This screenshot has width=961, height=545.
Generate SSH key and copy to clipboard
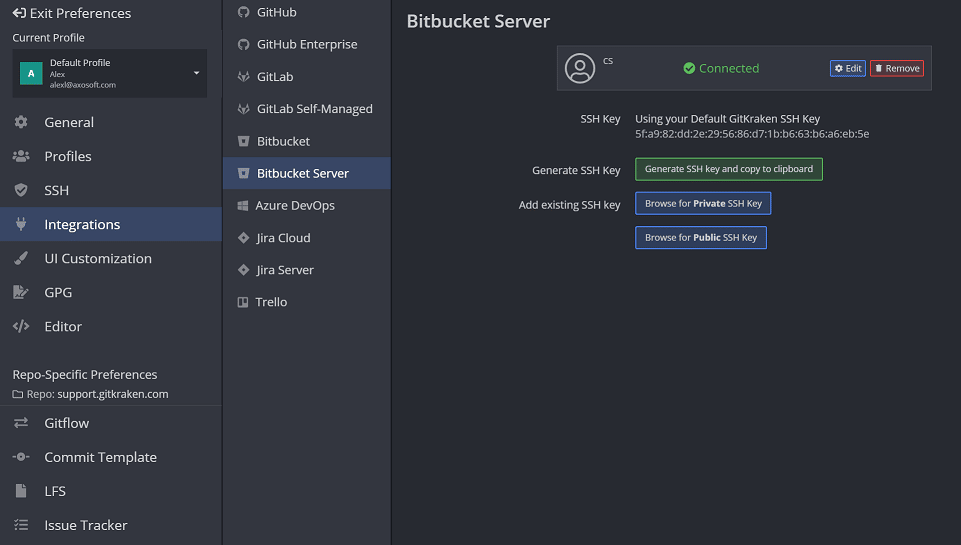click(729, 169)
